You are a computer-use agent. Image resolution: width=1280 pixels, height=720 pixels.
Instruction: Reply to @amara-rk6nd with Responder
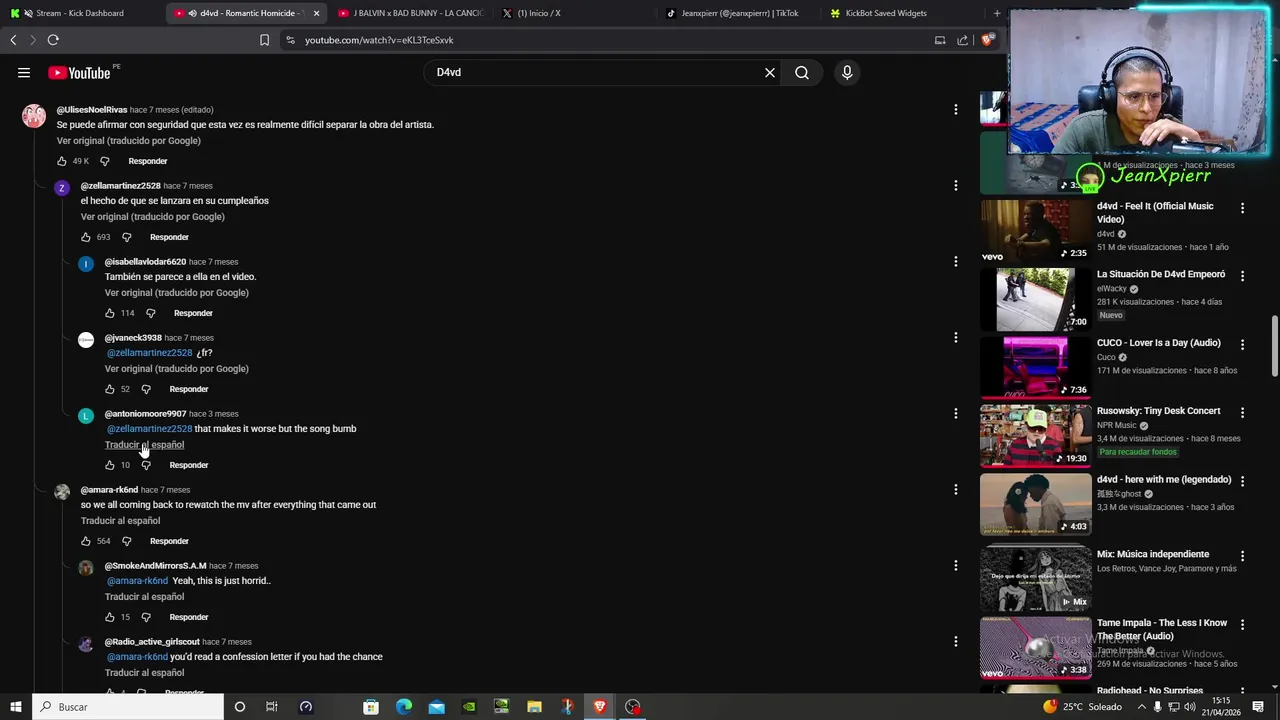click(x=169, y=541)
